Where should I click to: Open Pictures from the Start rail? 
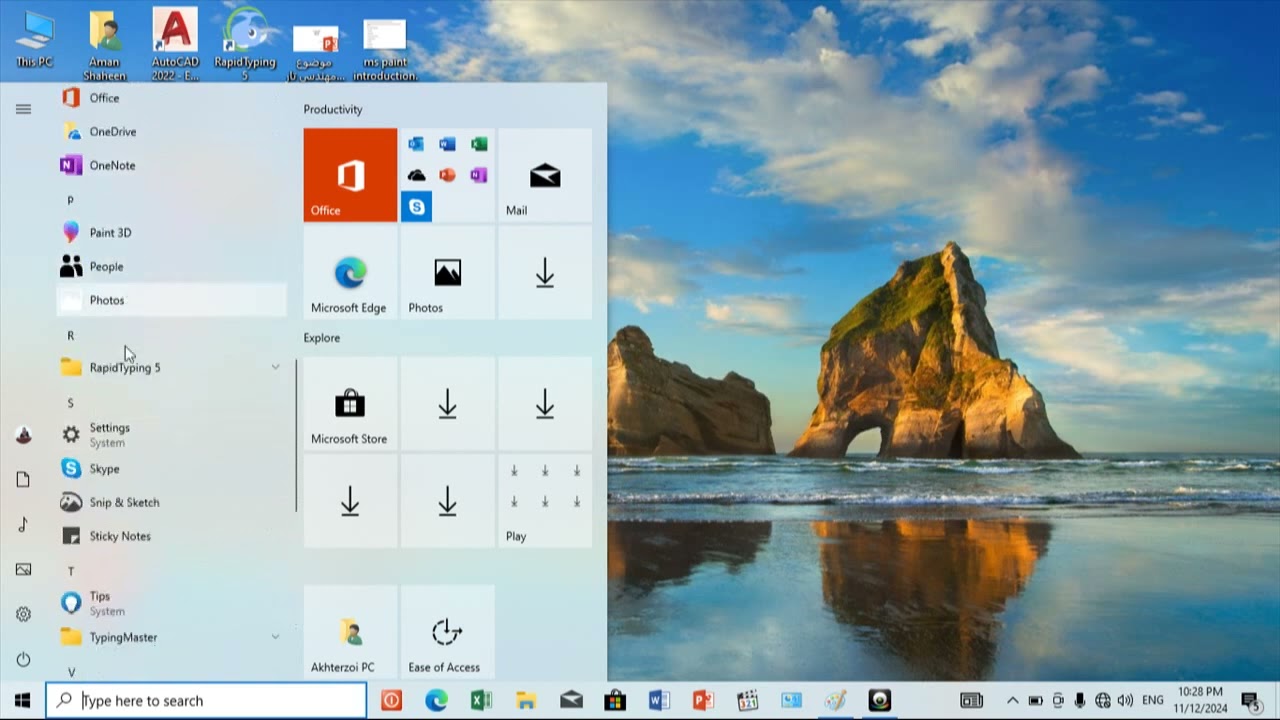point(23,570)
